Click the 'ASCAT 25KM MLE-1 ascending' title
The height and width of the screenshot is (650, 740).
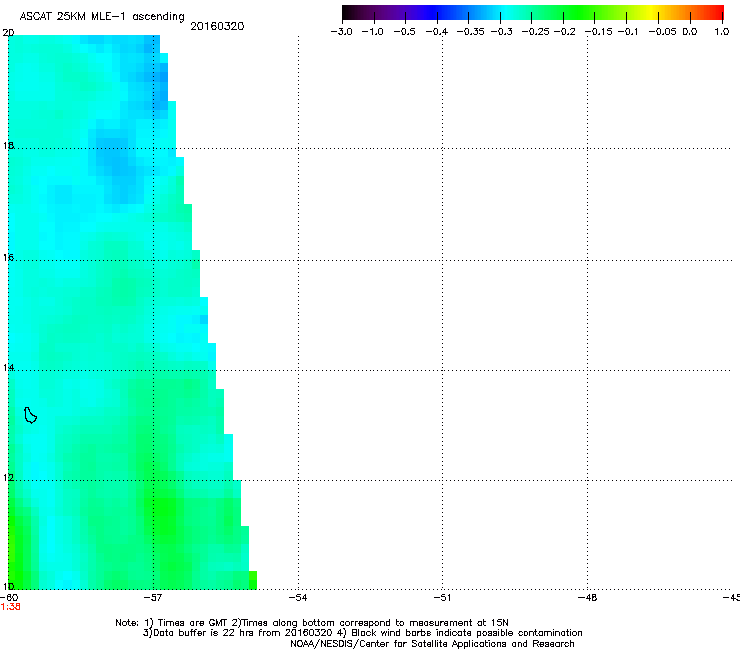tap(102, 17)
